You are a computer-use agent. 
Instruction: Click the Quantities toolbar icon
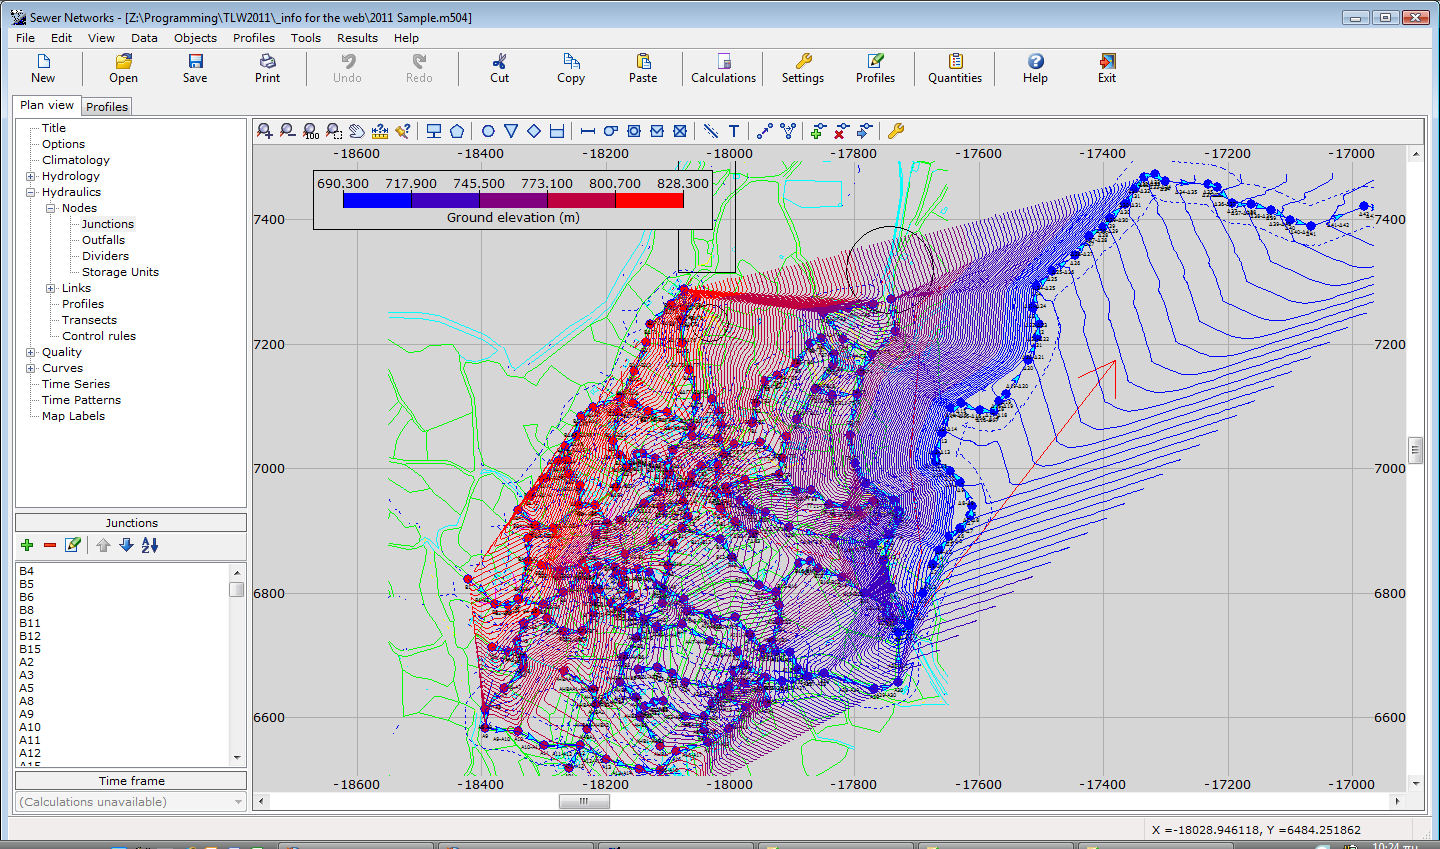pyautogui.click(x=954, y=68)
